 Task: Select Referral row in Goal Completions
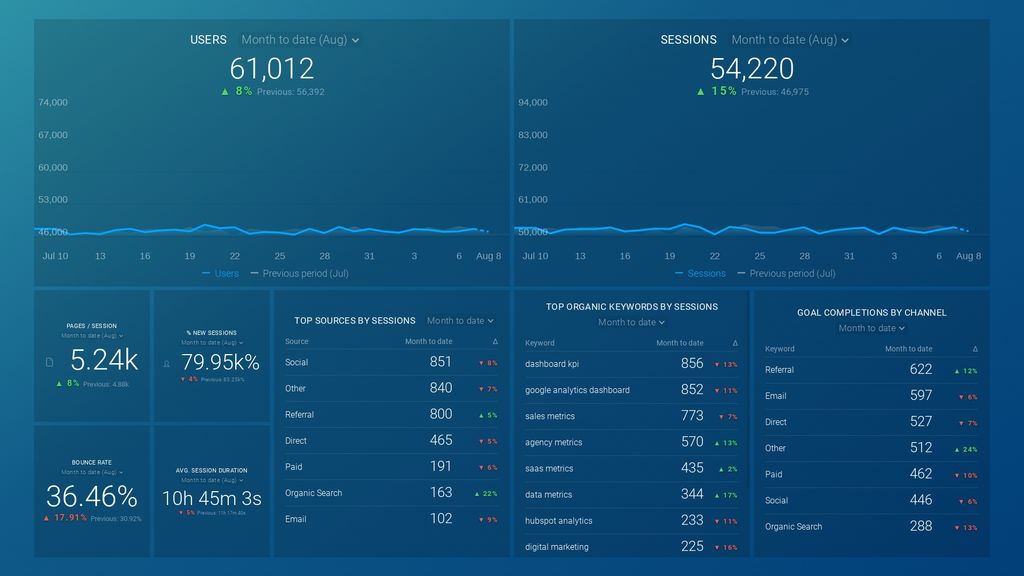pyautogui.click(x=871, y=370)
